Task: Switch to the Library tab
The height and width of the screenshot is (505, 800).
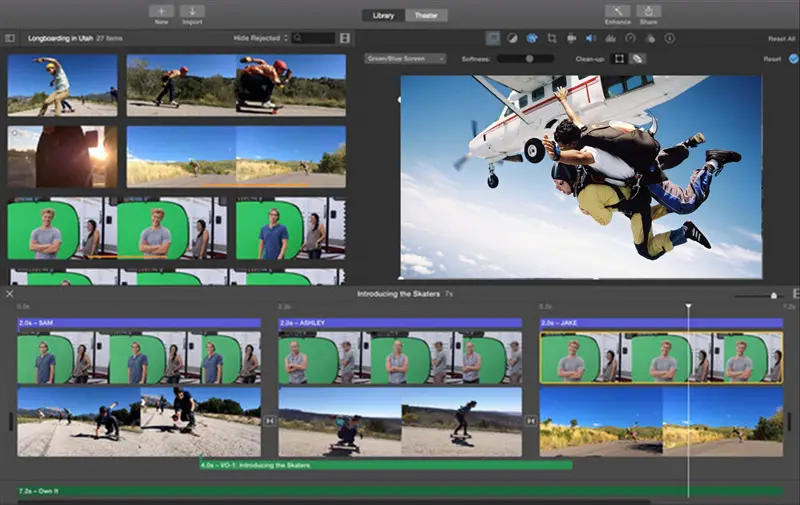Action: tap(385, 16)
